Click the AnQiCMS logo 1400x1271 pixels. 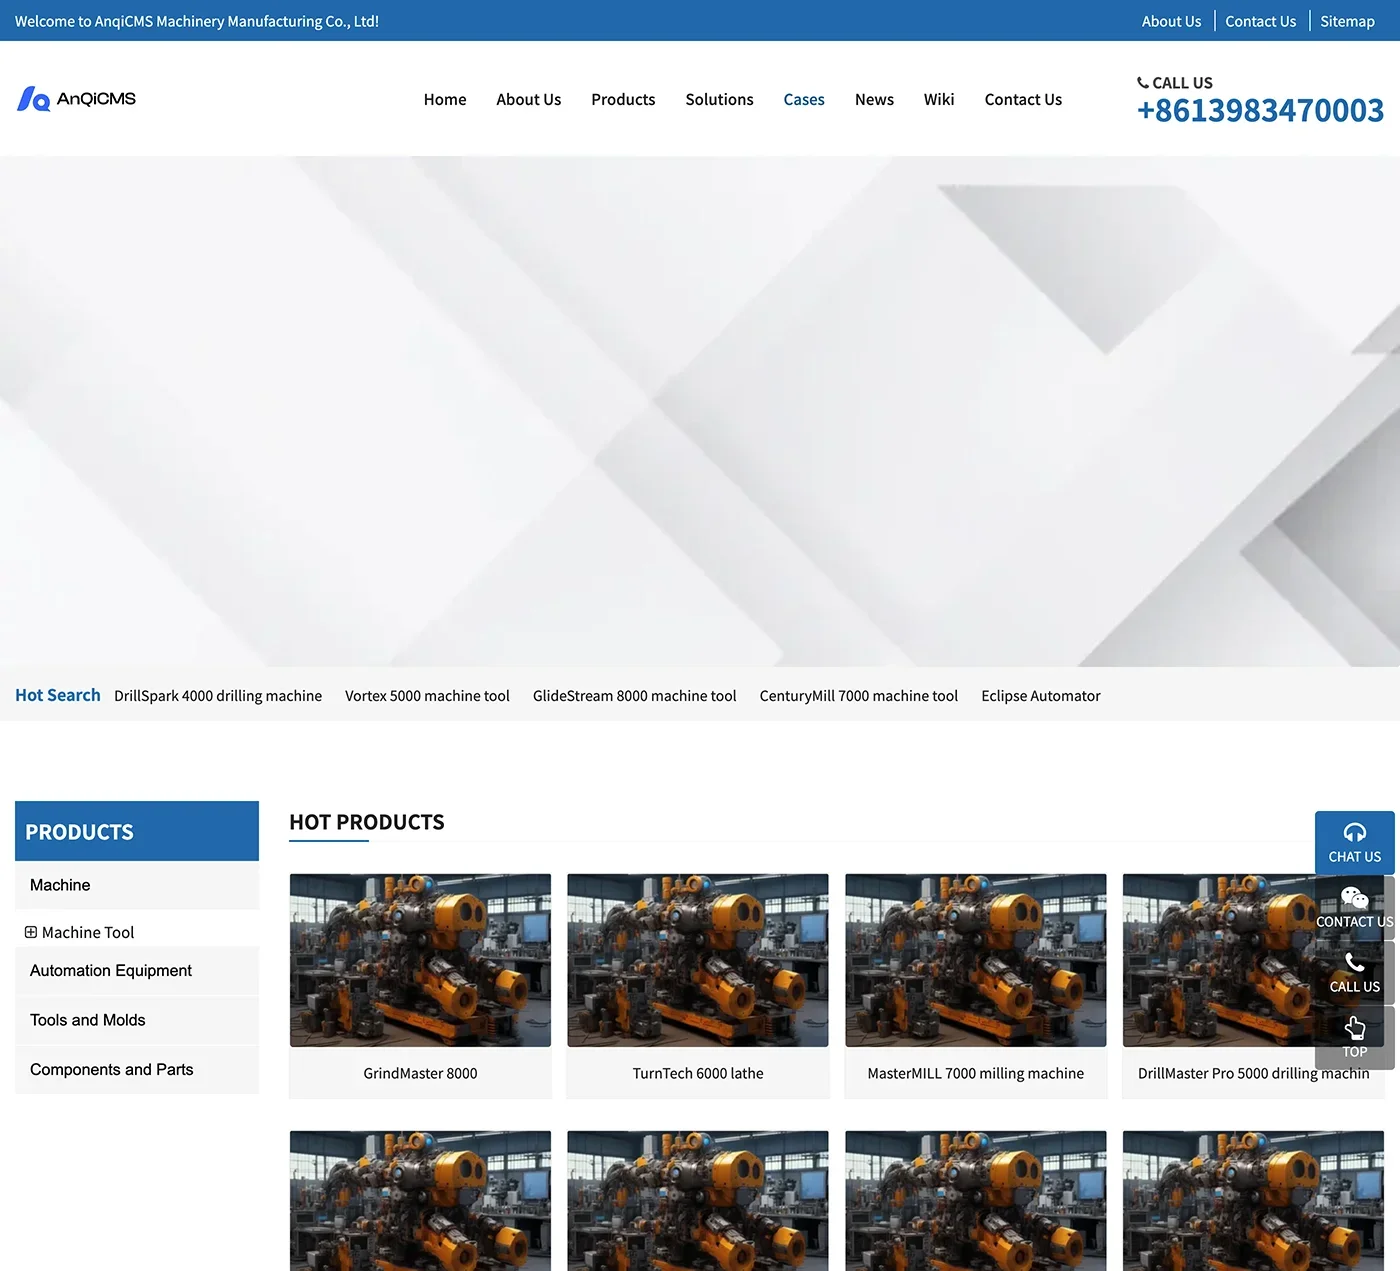[77, 98]
